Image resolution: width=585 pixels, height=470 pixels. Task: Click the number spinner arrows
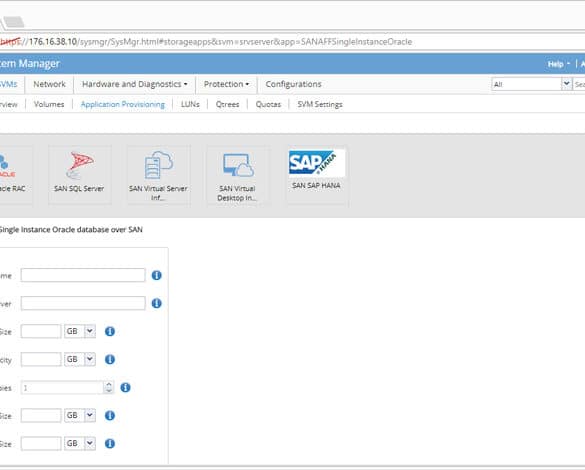tap(109, 388)
